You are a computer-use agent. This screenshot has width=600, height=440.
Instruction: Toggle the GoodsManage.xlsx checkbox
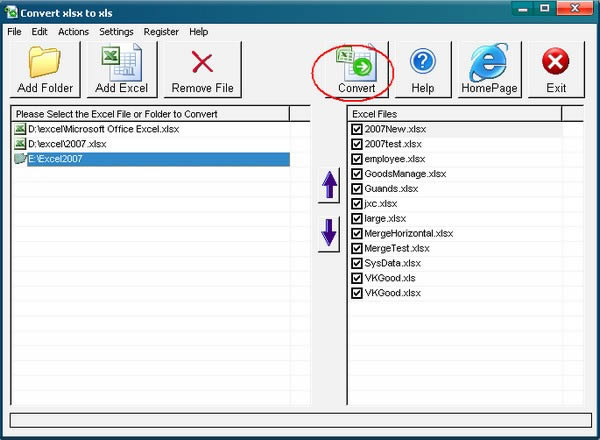click(x=357, y=174)
